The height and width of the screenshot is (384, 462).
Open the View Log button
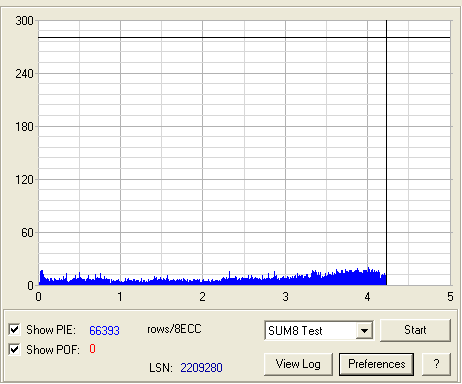[x=298, y=364]
